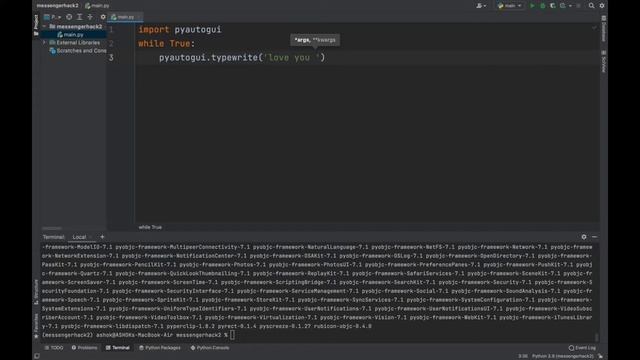Click the cursor position indicator in status bar

[x=522, y=356]
